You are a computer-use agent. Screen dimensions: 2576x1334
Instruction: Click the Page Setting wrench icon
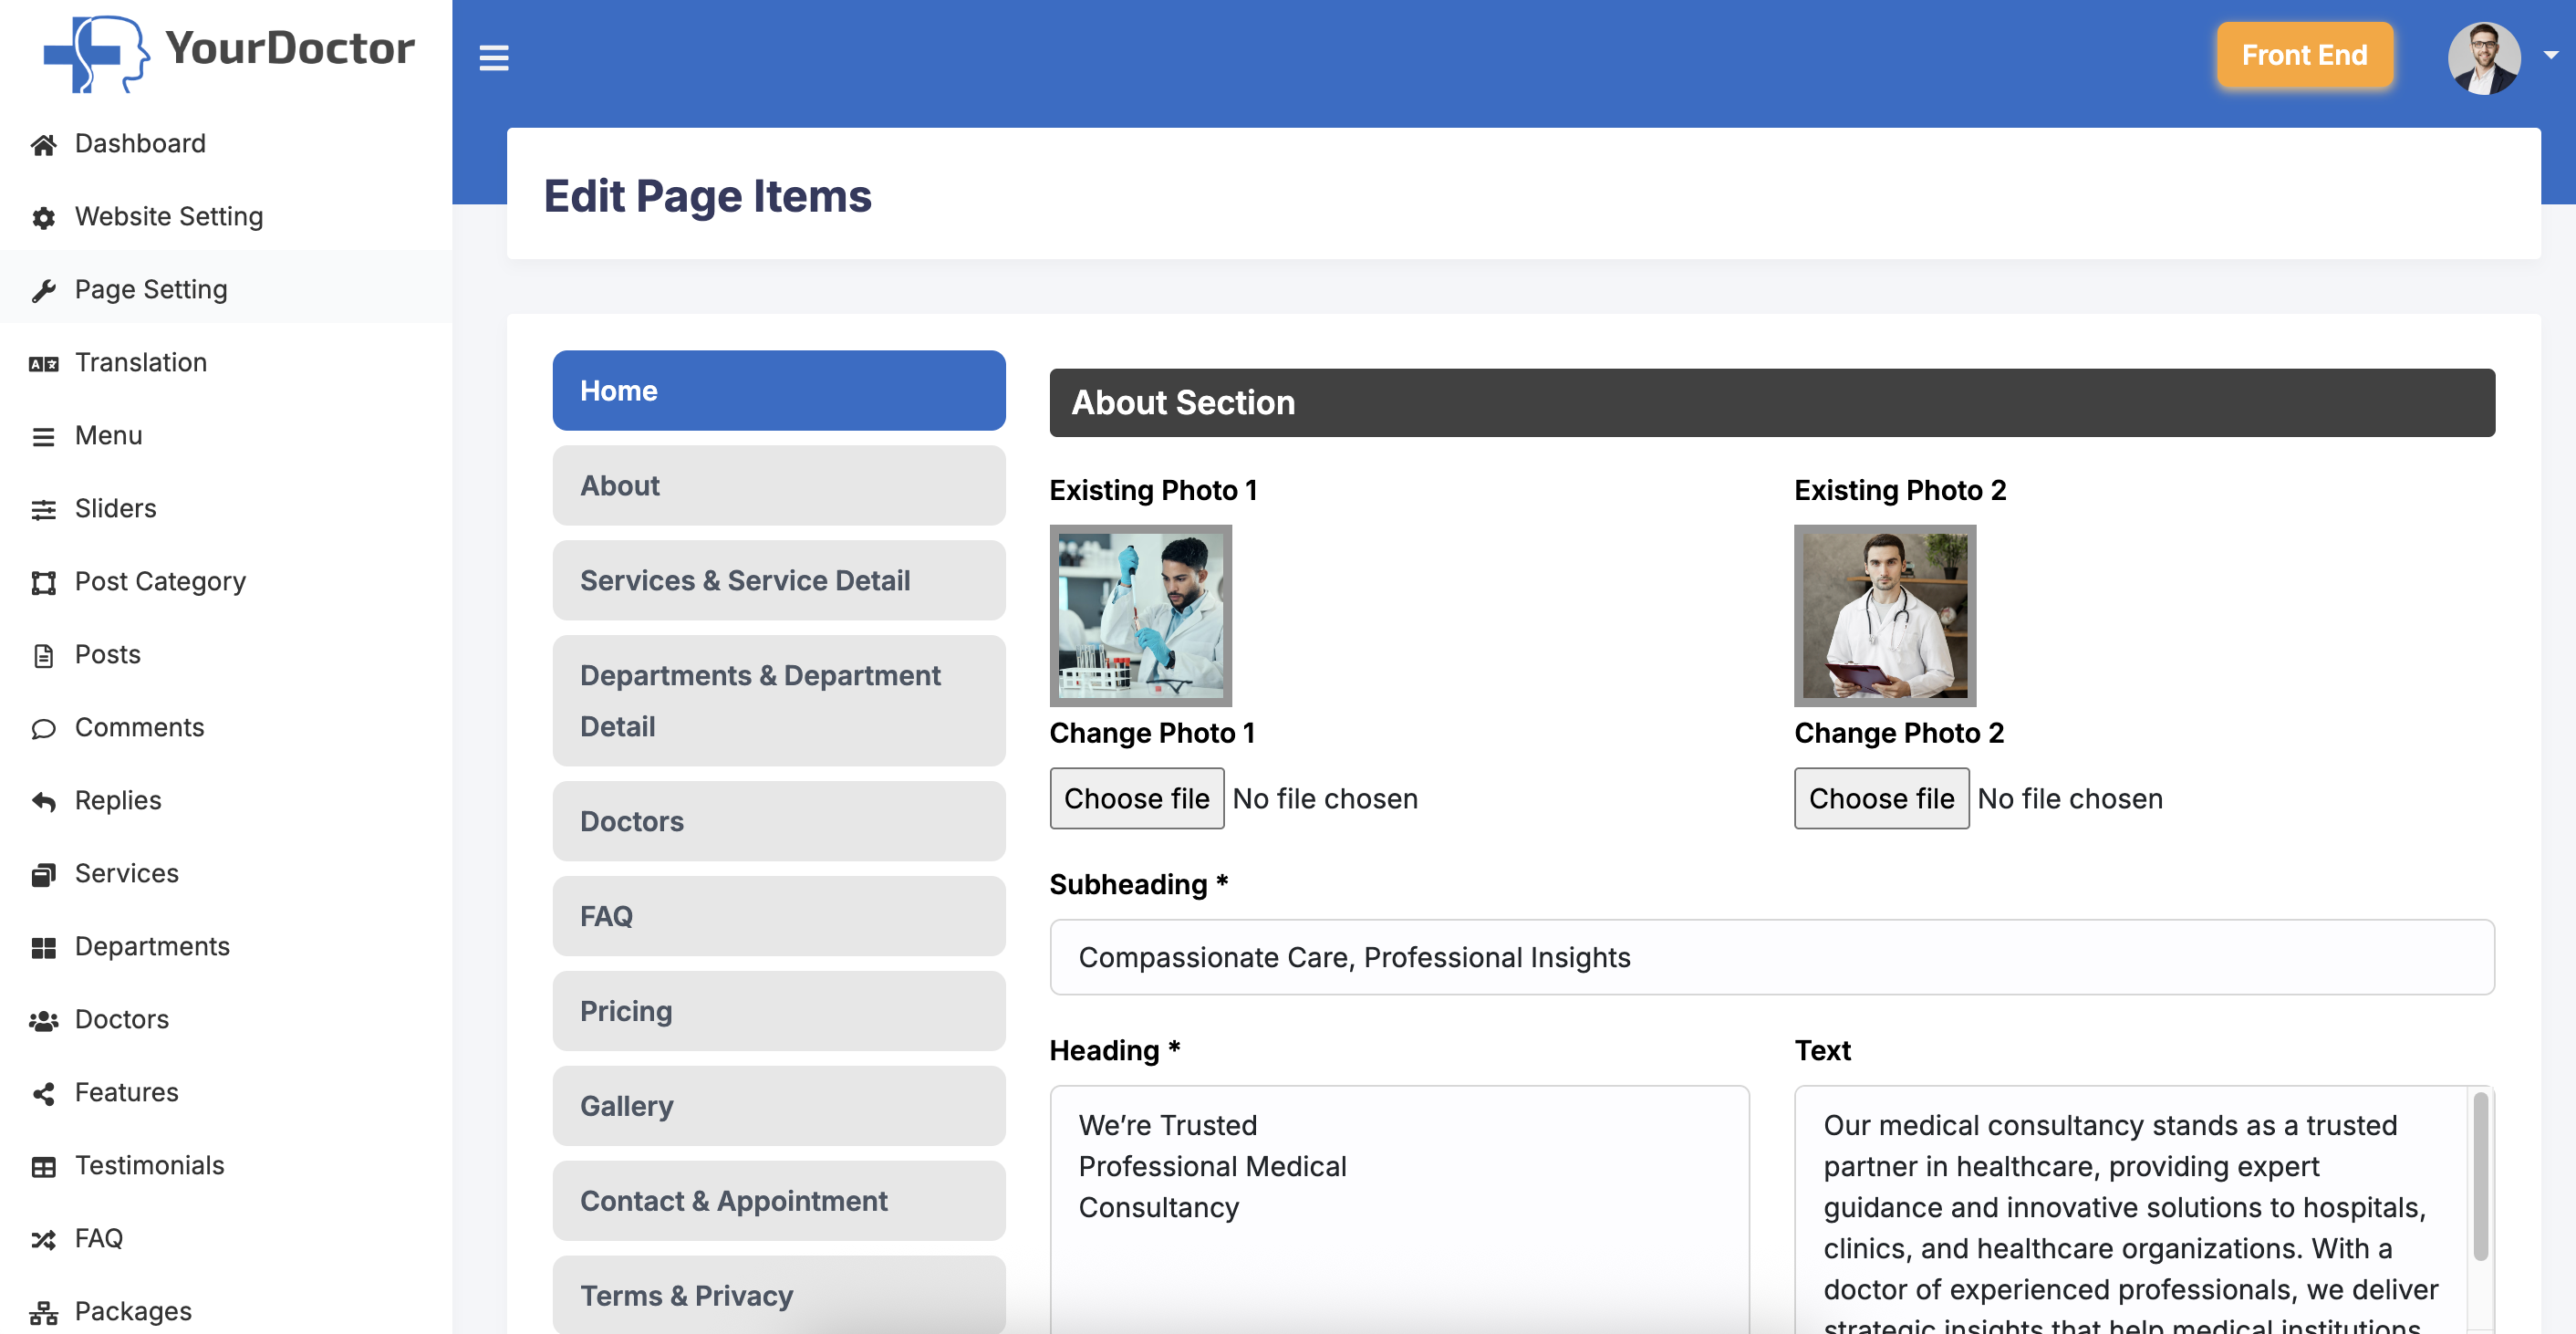[x=43, y=291]
